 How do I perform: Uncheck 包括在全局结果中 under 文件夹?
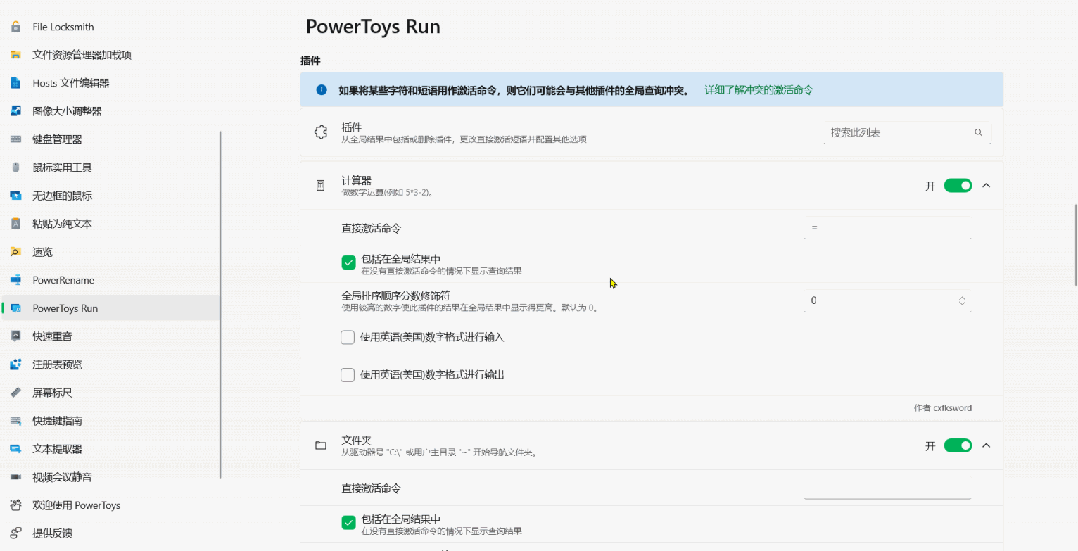click(x=349, y=523)
